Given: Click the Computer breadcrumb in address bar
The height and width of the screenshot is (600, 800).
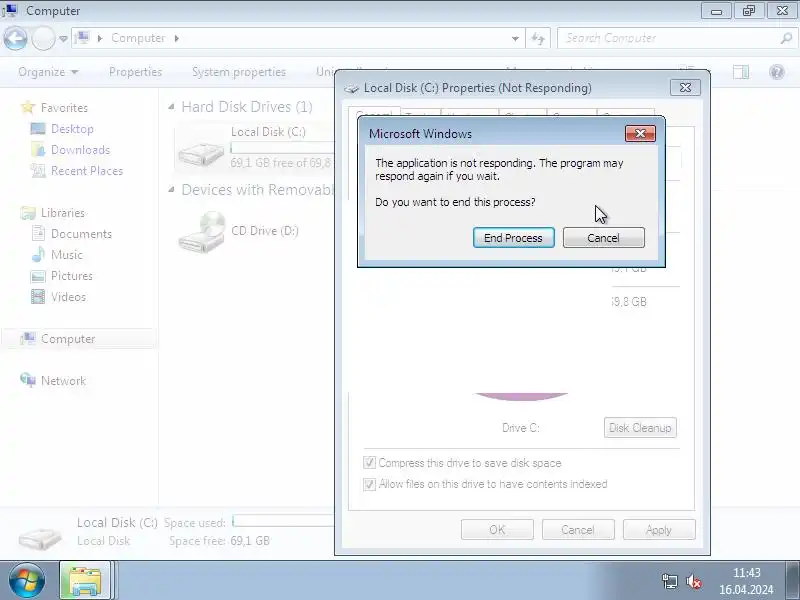Looking at the screenshot, I should pyautogui.click(x=138, y=38).
